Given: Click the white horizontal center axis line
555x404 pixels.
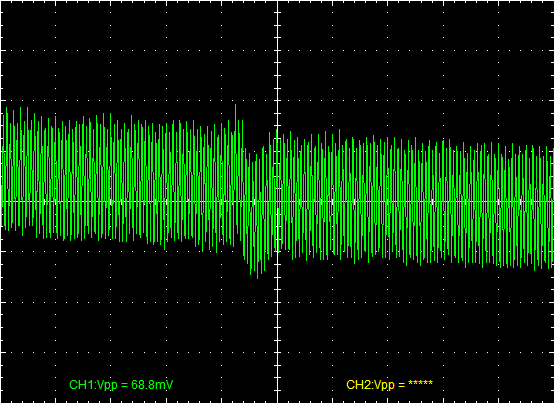Looking at the screenshot, I should coord(278,202).
